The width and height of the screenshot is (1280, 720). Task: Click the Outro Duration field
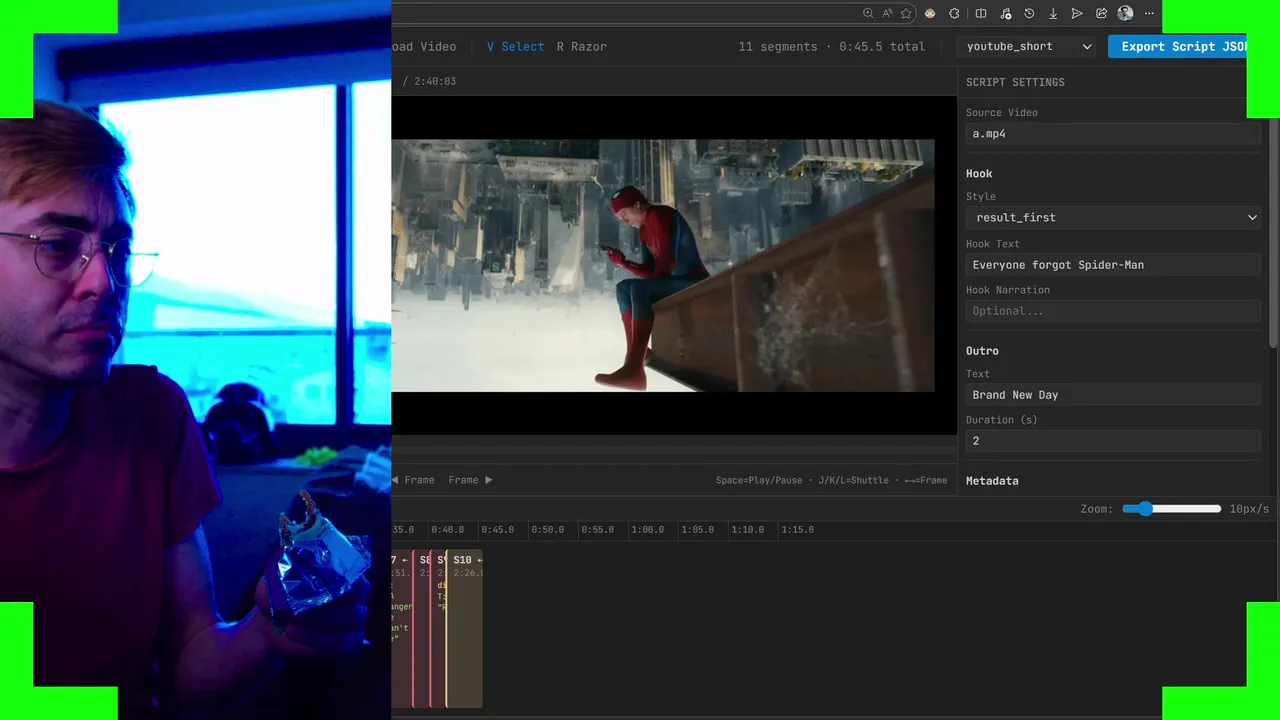click(x=1114, y=441)
